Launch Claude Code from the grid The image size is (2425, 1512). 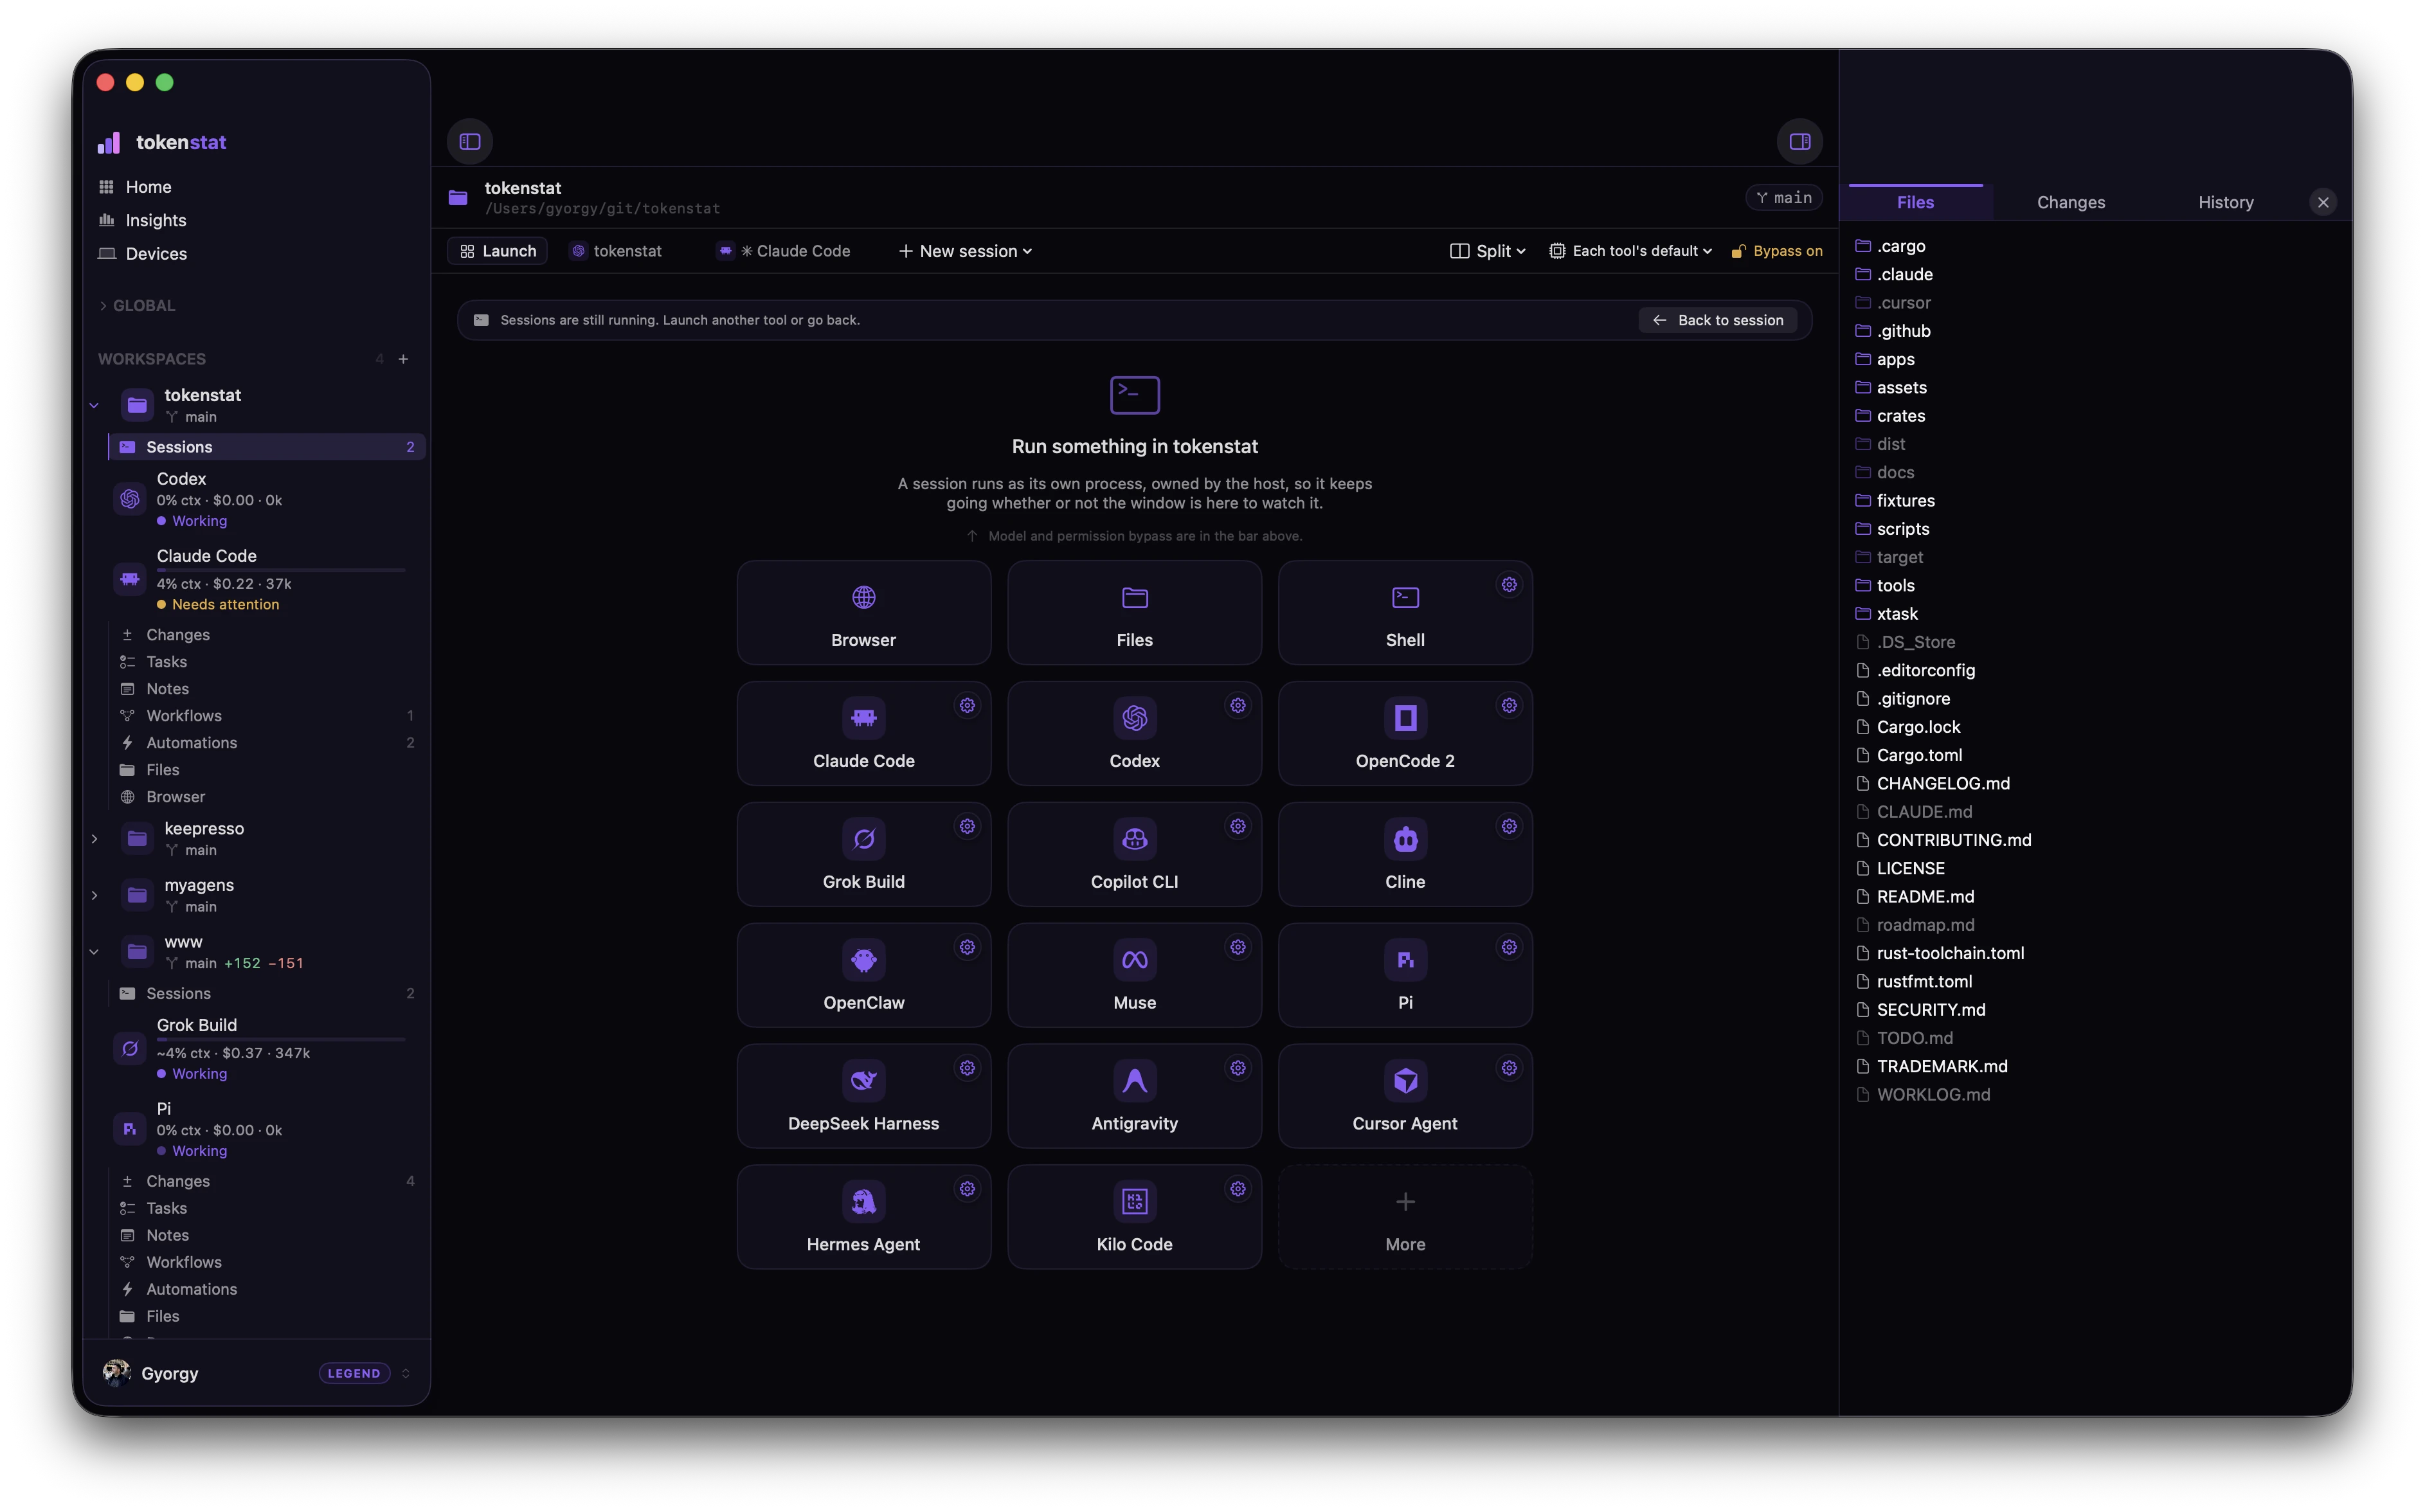pos(863,733)
